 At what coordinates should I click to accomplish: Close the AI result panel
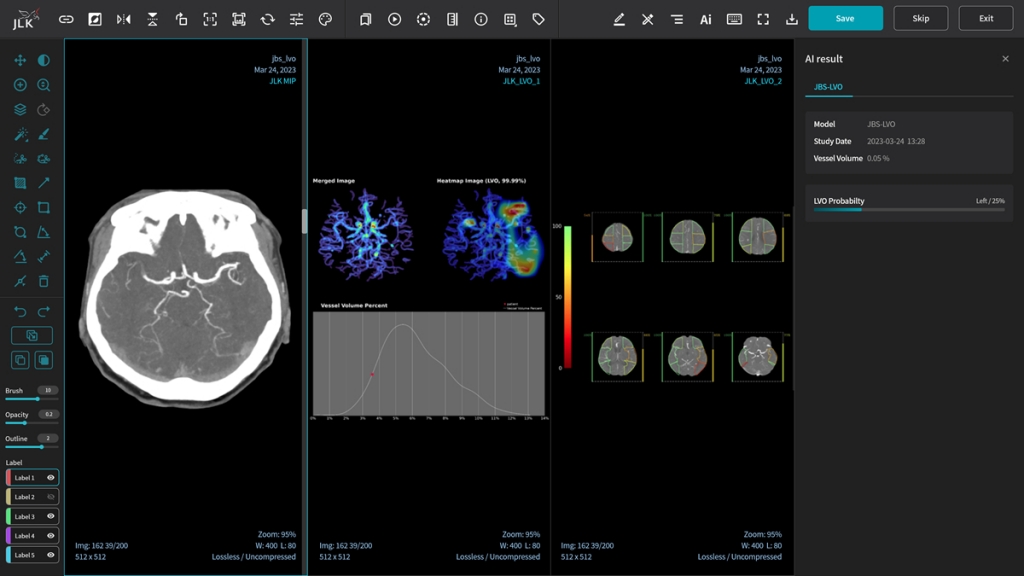tap(1005, 59)
